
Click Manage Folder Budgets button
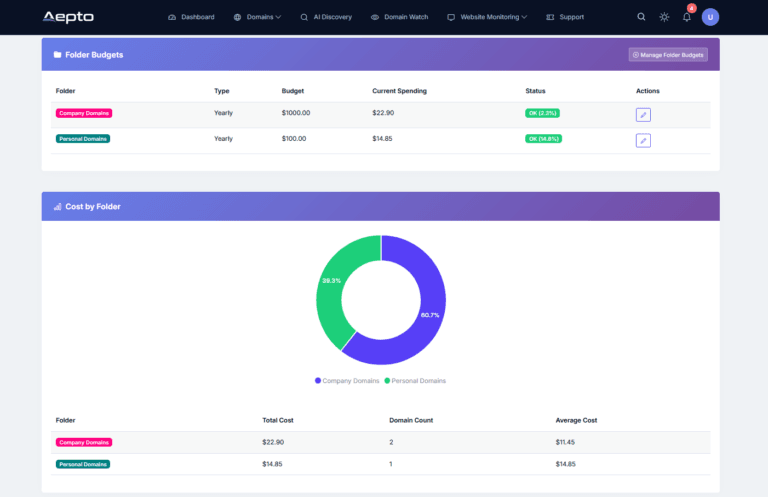click(668, 55)
